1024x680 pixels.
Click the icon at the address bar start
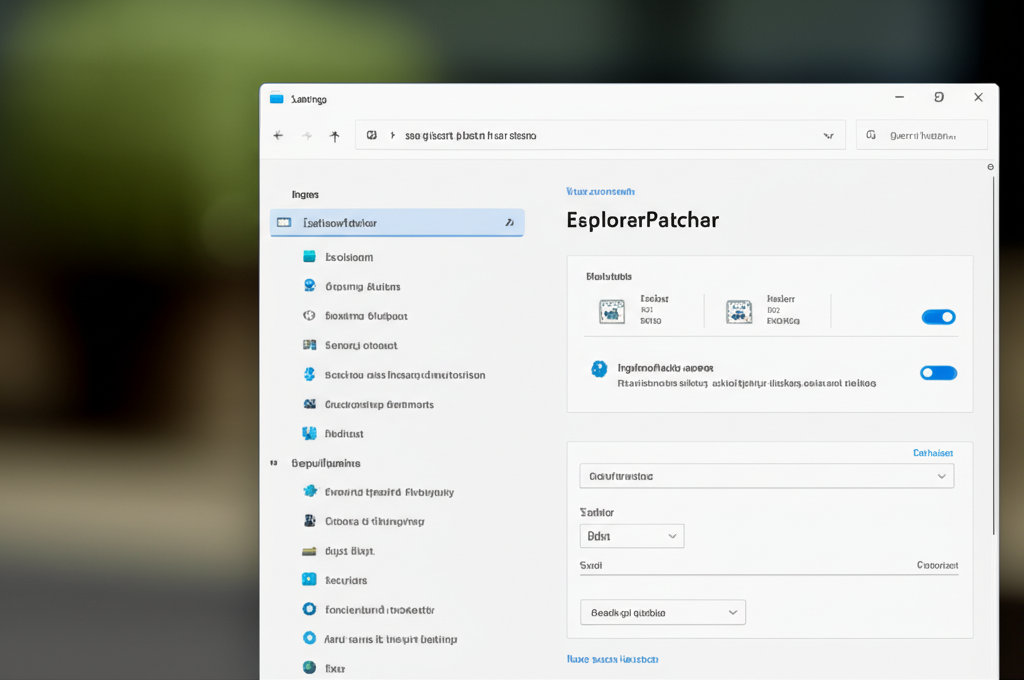[372, 135]
